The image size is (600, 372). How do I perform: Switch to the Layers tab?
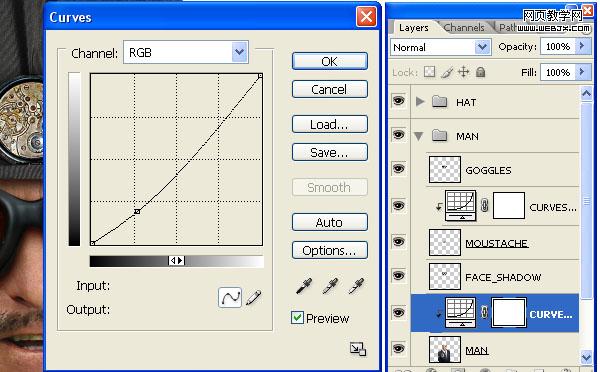click(x=413, y=28)
